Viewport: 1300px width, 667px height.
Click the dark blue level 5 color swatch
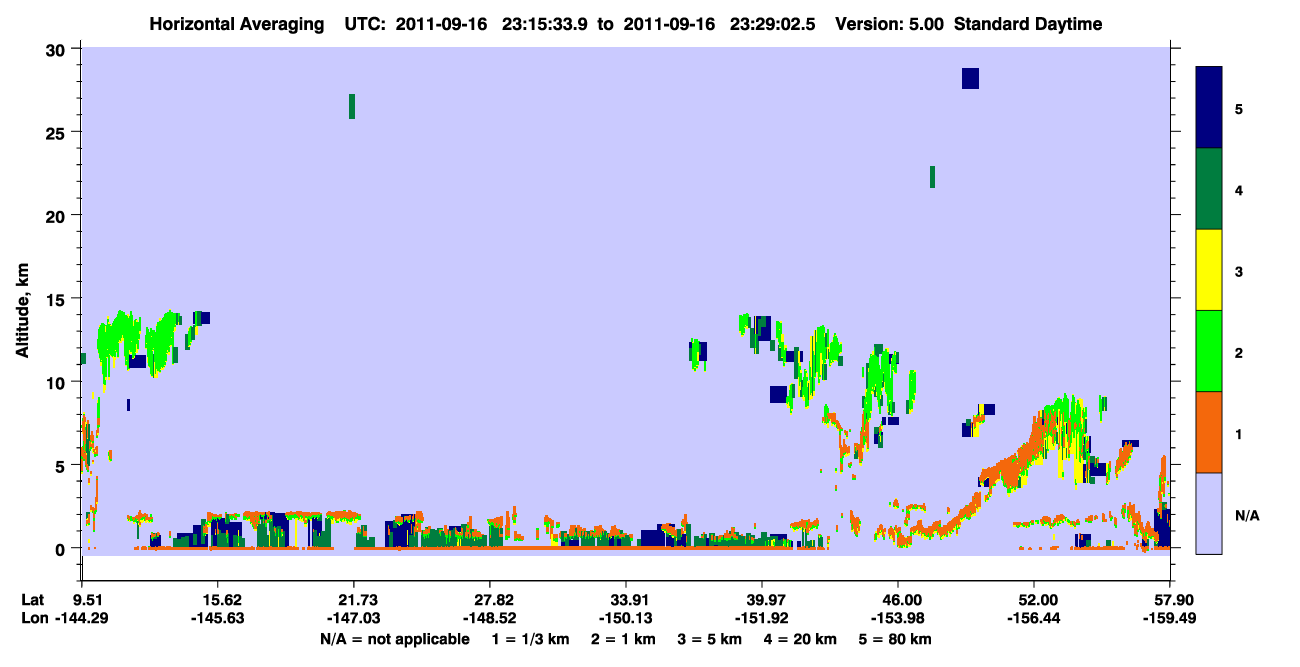click(x=1209, y=107)
